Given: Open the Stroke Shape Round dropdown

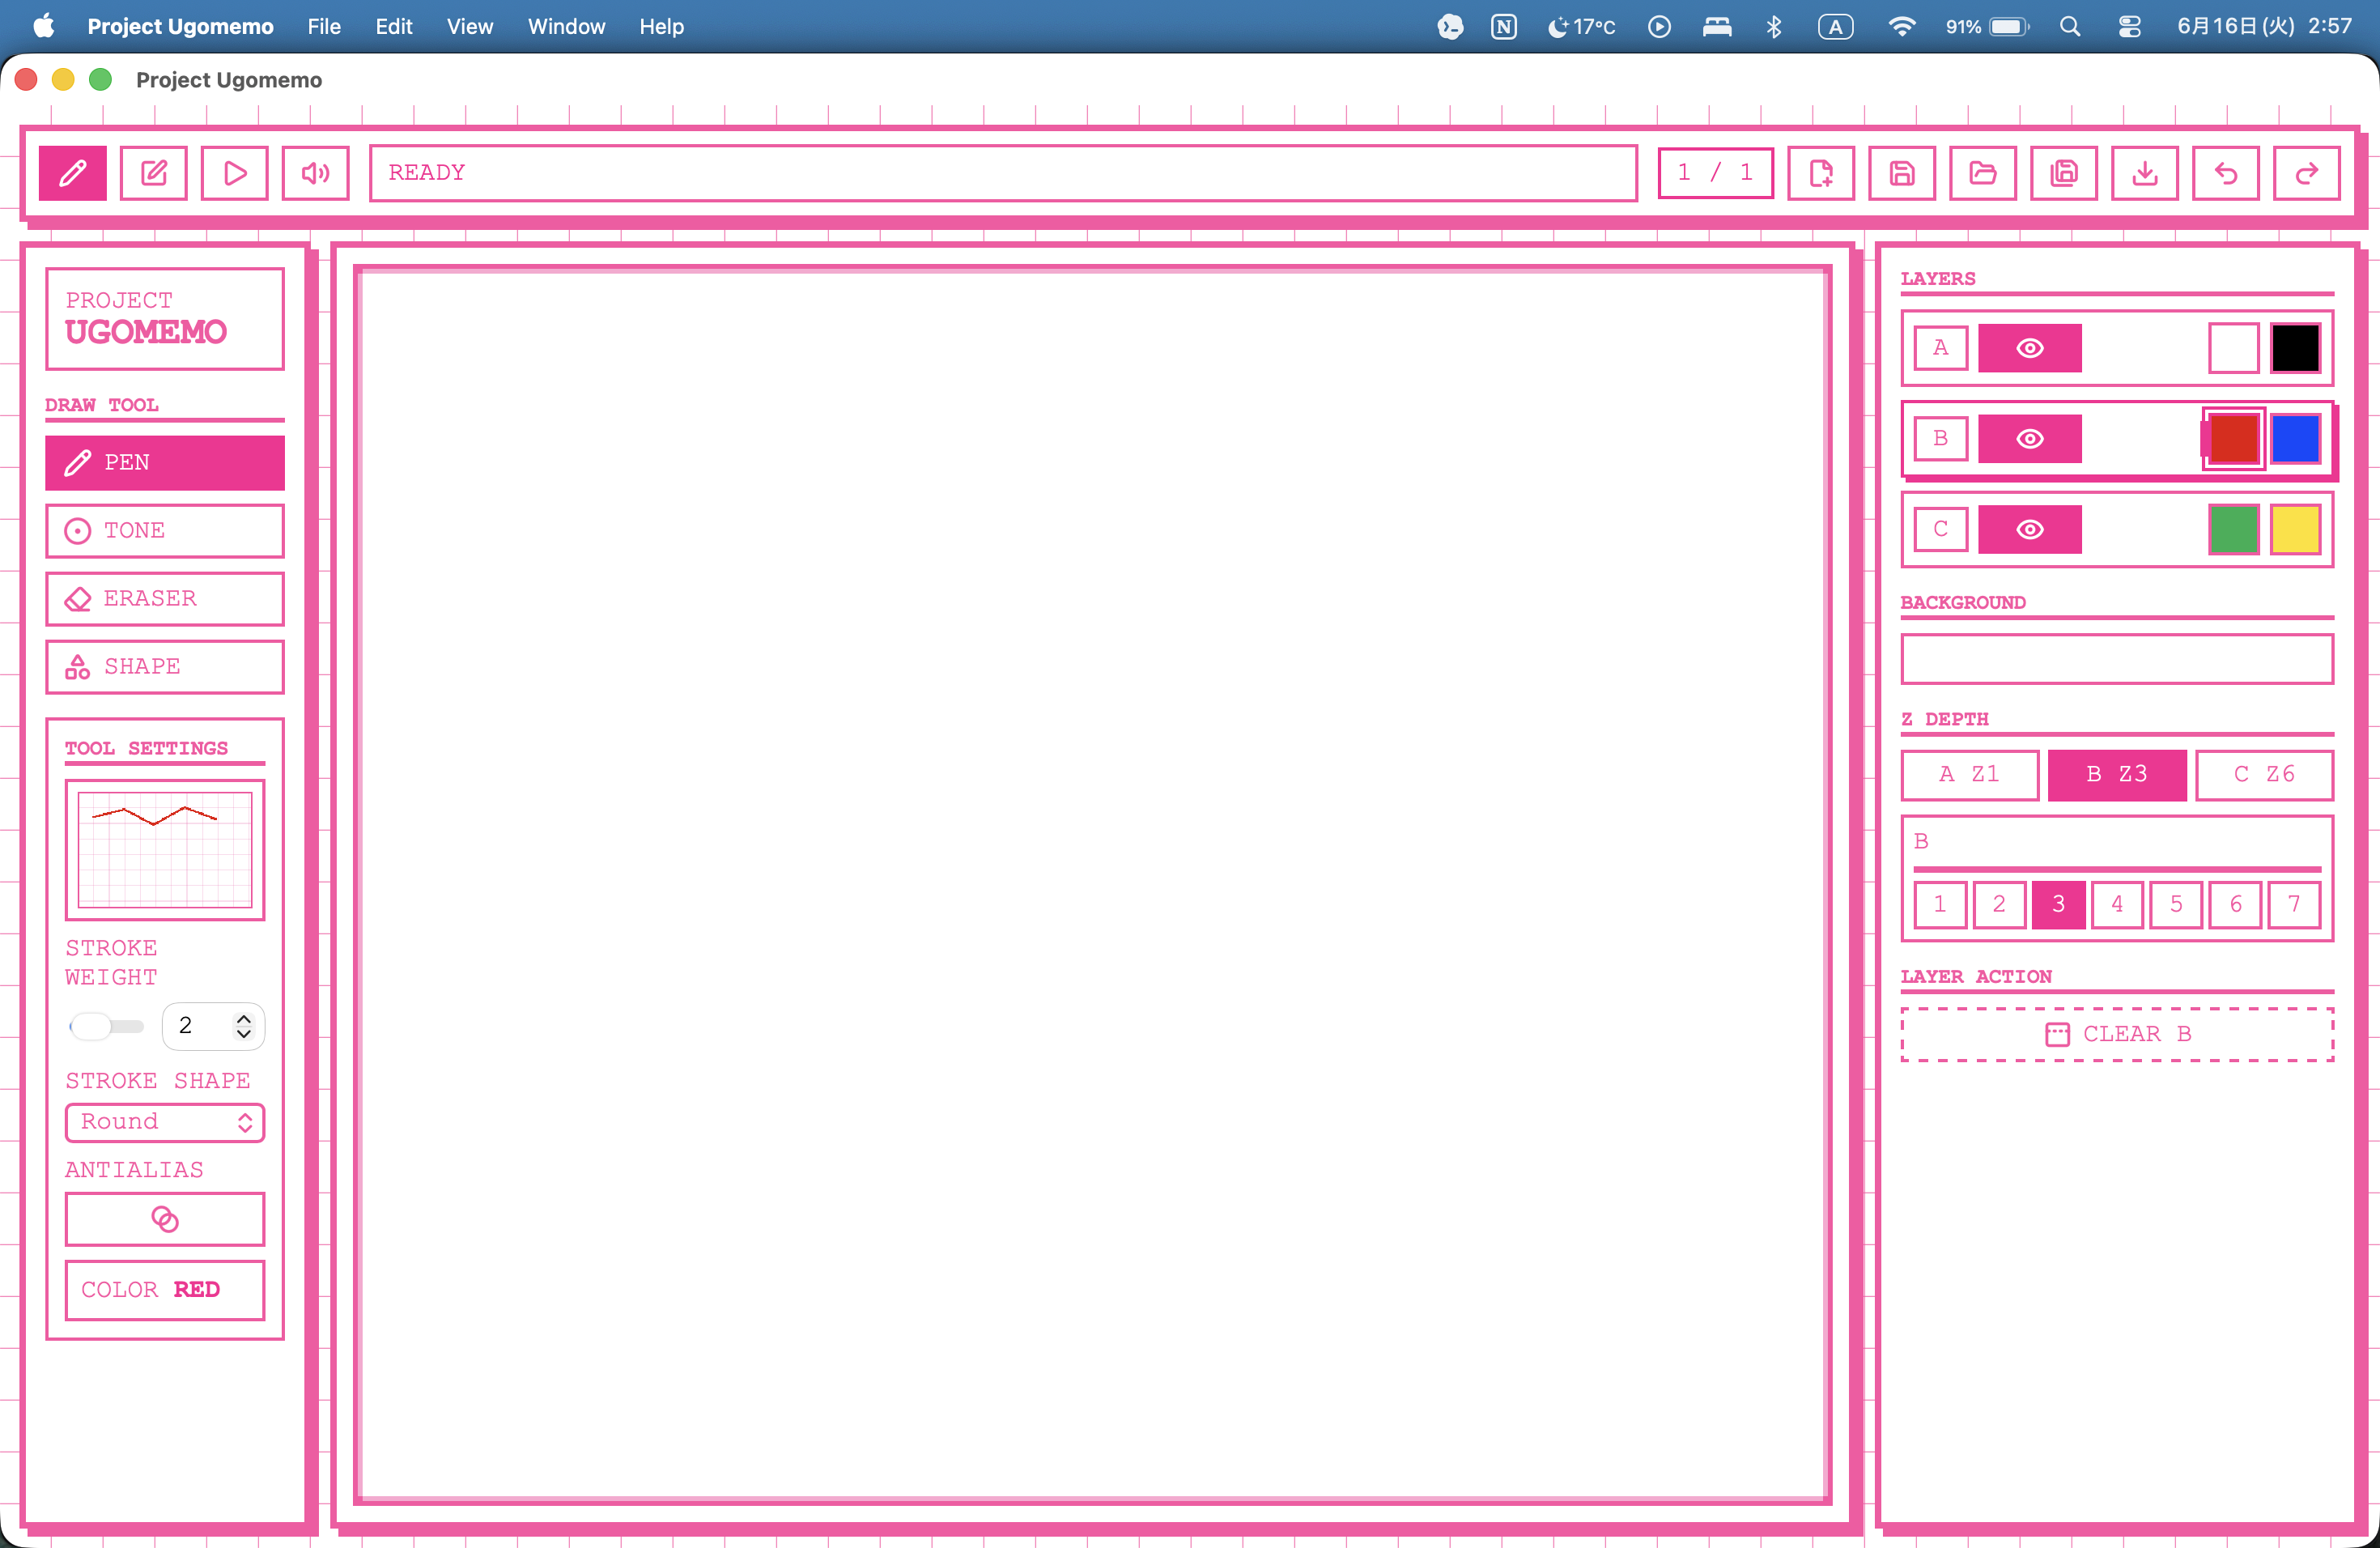Looking at the screenshot, I should click(x=165, y=1122).
